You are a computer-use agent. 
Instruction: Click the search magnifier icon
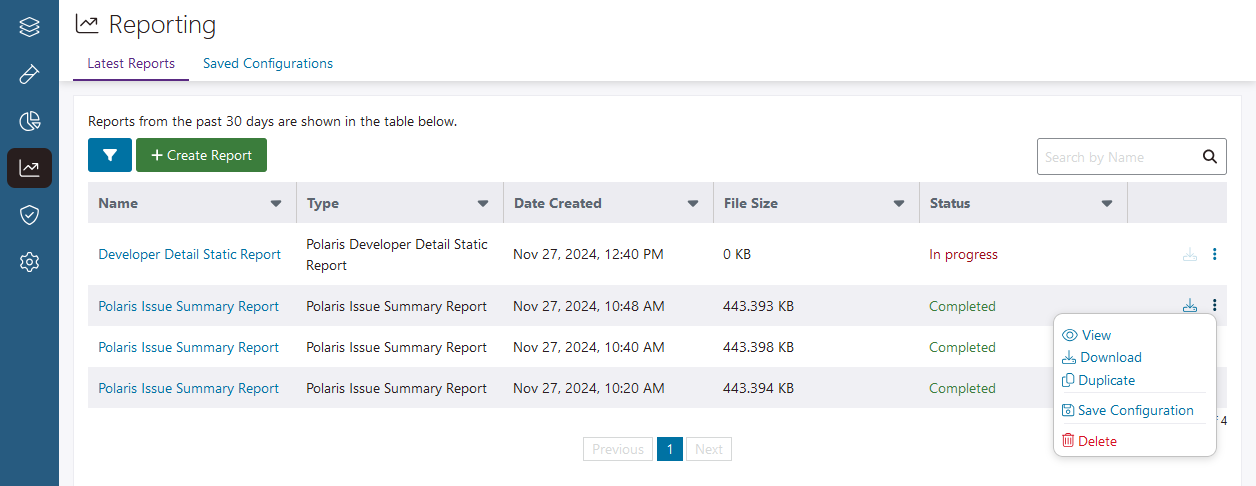point(1209,157)
